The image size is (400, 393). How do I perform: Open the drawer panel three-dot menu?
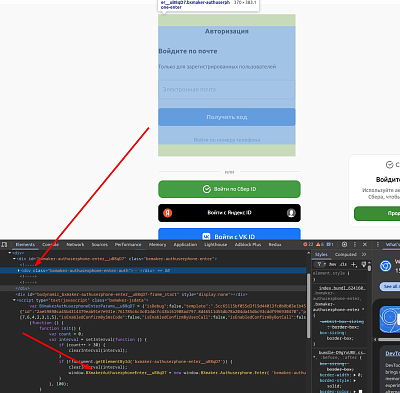[378, 244]
